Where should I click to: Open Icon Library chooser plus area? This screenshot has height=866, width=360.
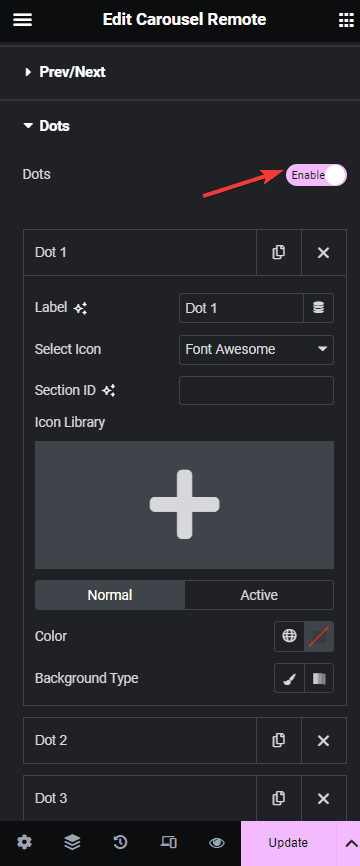coord(184,505)
